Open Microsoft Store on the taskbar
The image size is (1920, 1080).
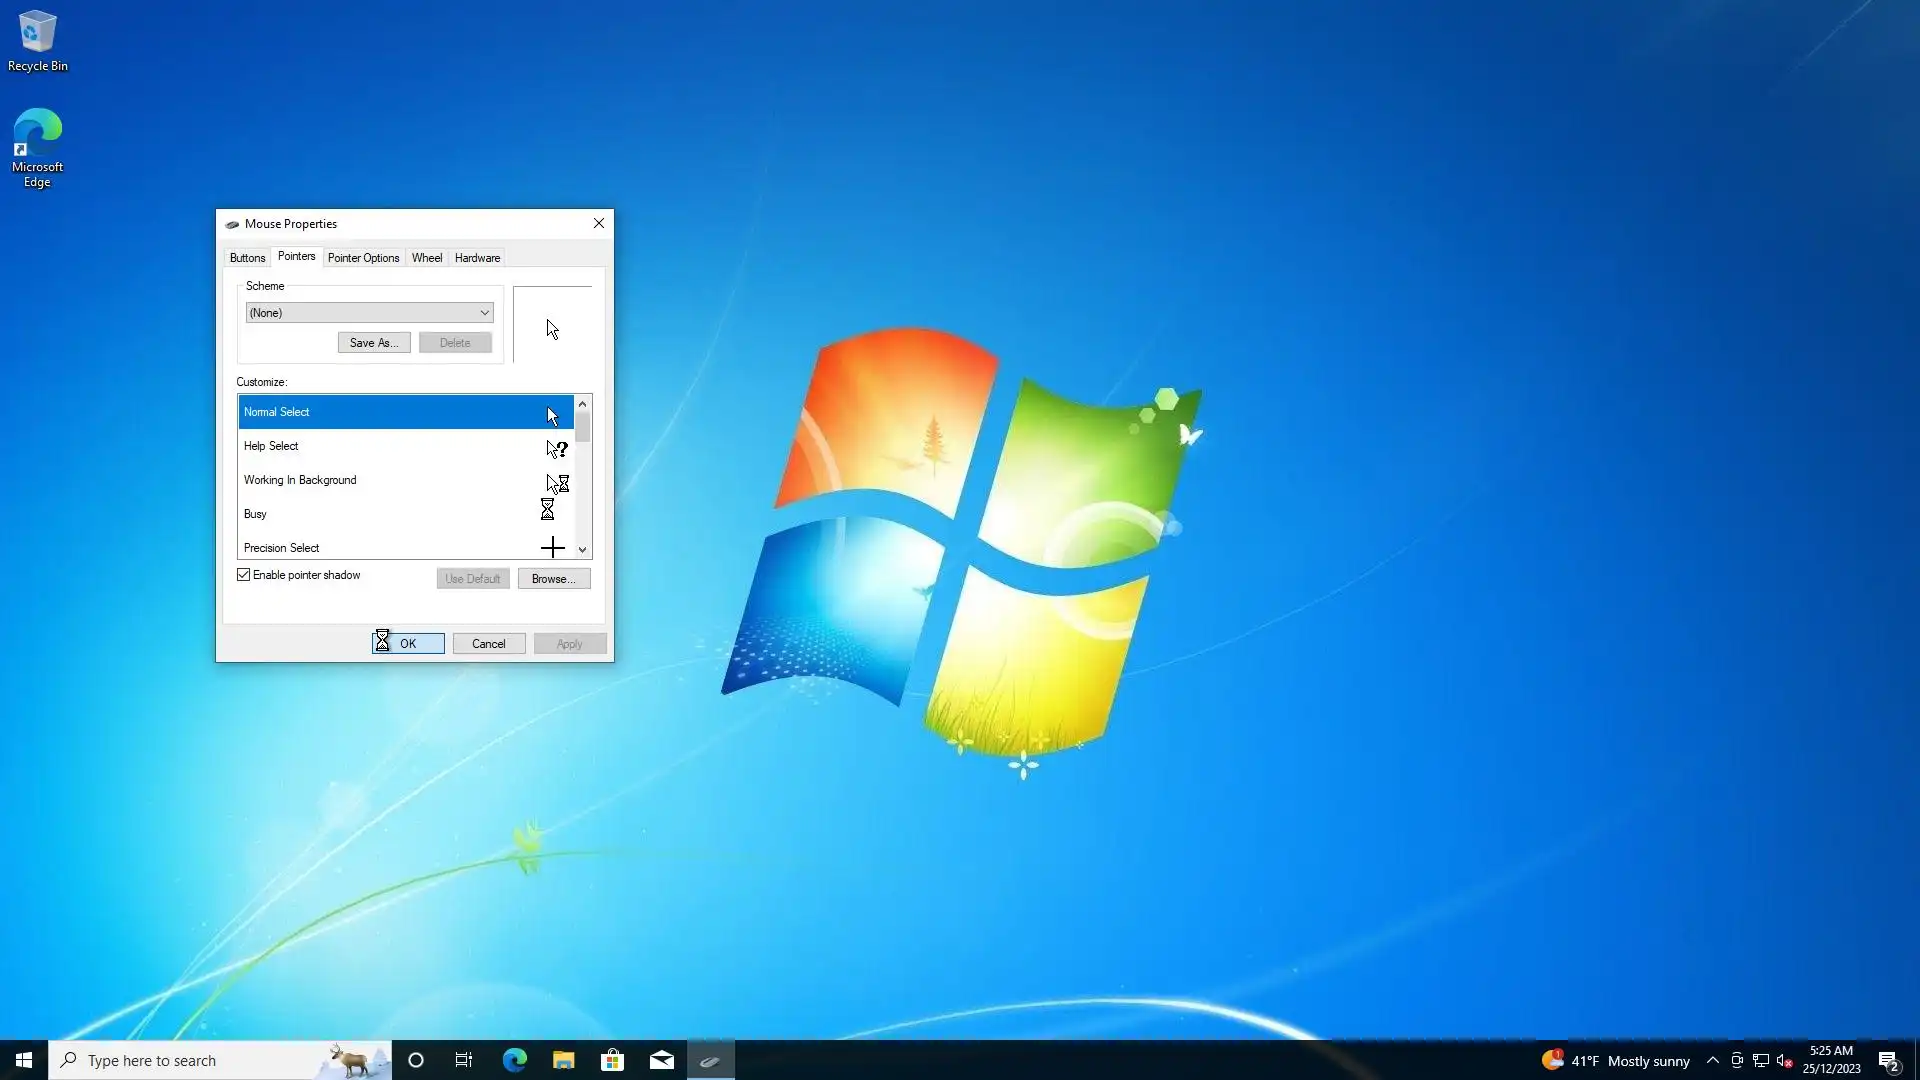coord(612,1060)
